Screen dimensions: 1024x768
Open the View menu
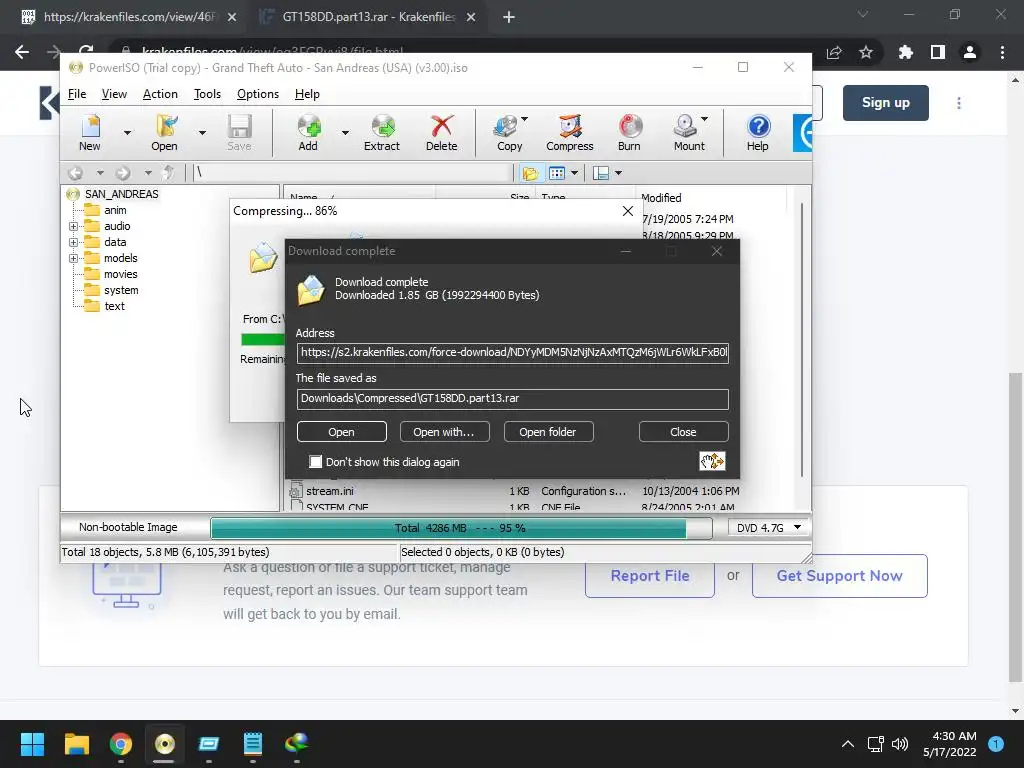[x=114, y=94]
